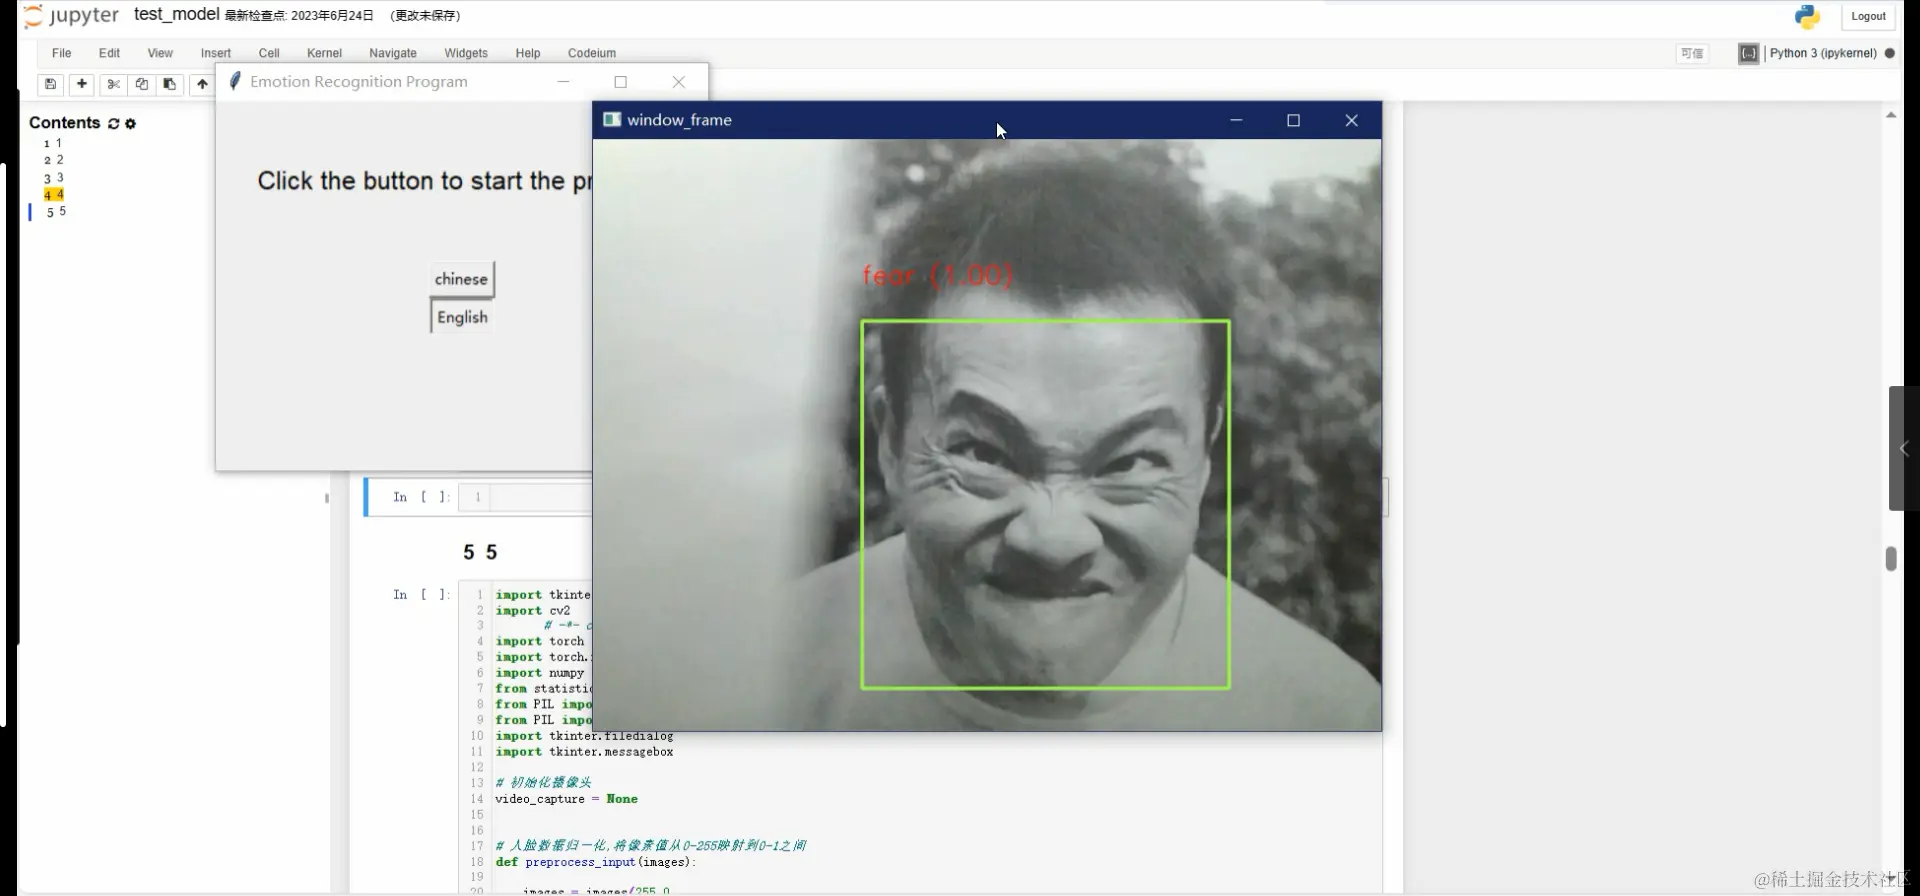Open the Help menu
This screenshot has height=896, width=1920.
pyautogui.click(x=528, y=53)
